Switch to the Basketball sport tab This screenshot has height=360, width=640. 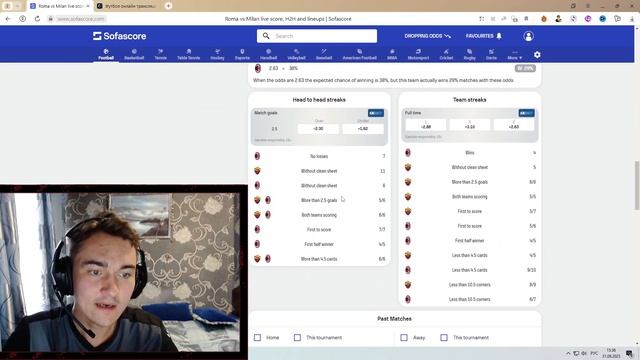click(134, 54)
